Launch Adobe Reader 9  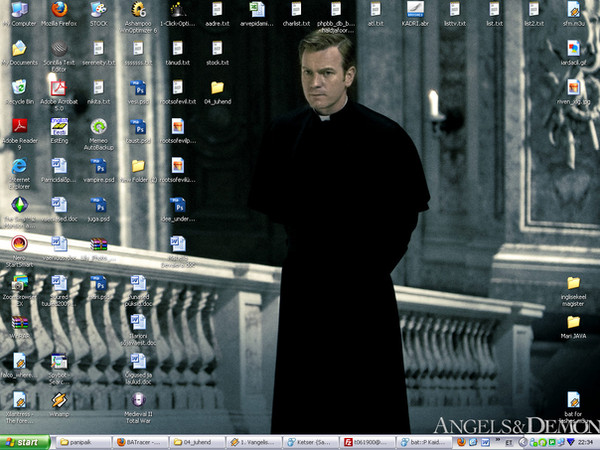(x=20, y=126)
